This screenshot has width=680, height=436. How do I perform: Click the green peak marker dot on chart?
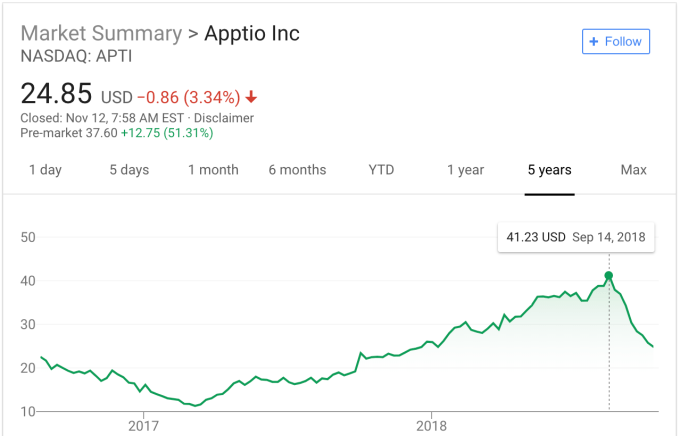point(609,275)
